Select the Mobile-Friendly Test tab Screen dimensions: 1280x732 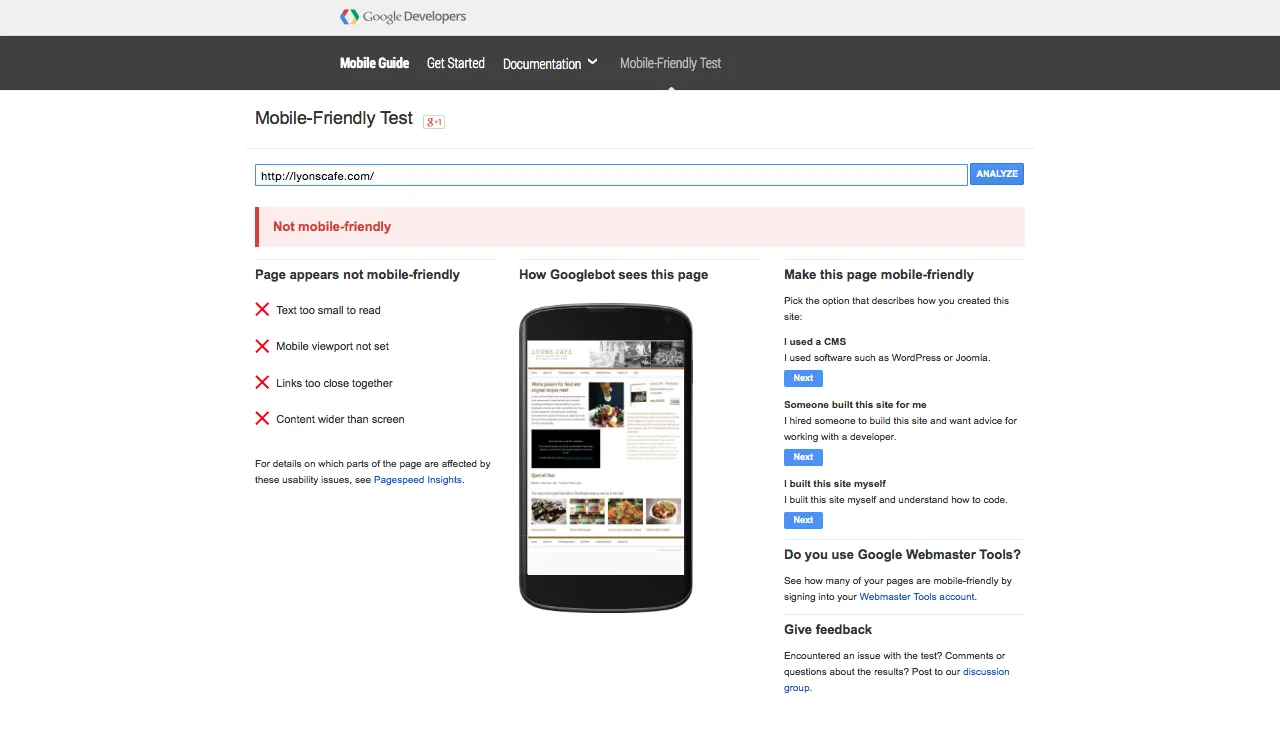pos(670,63)
